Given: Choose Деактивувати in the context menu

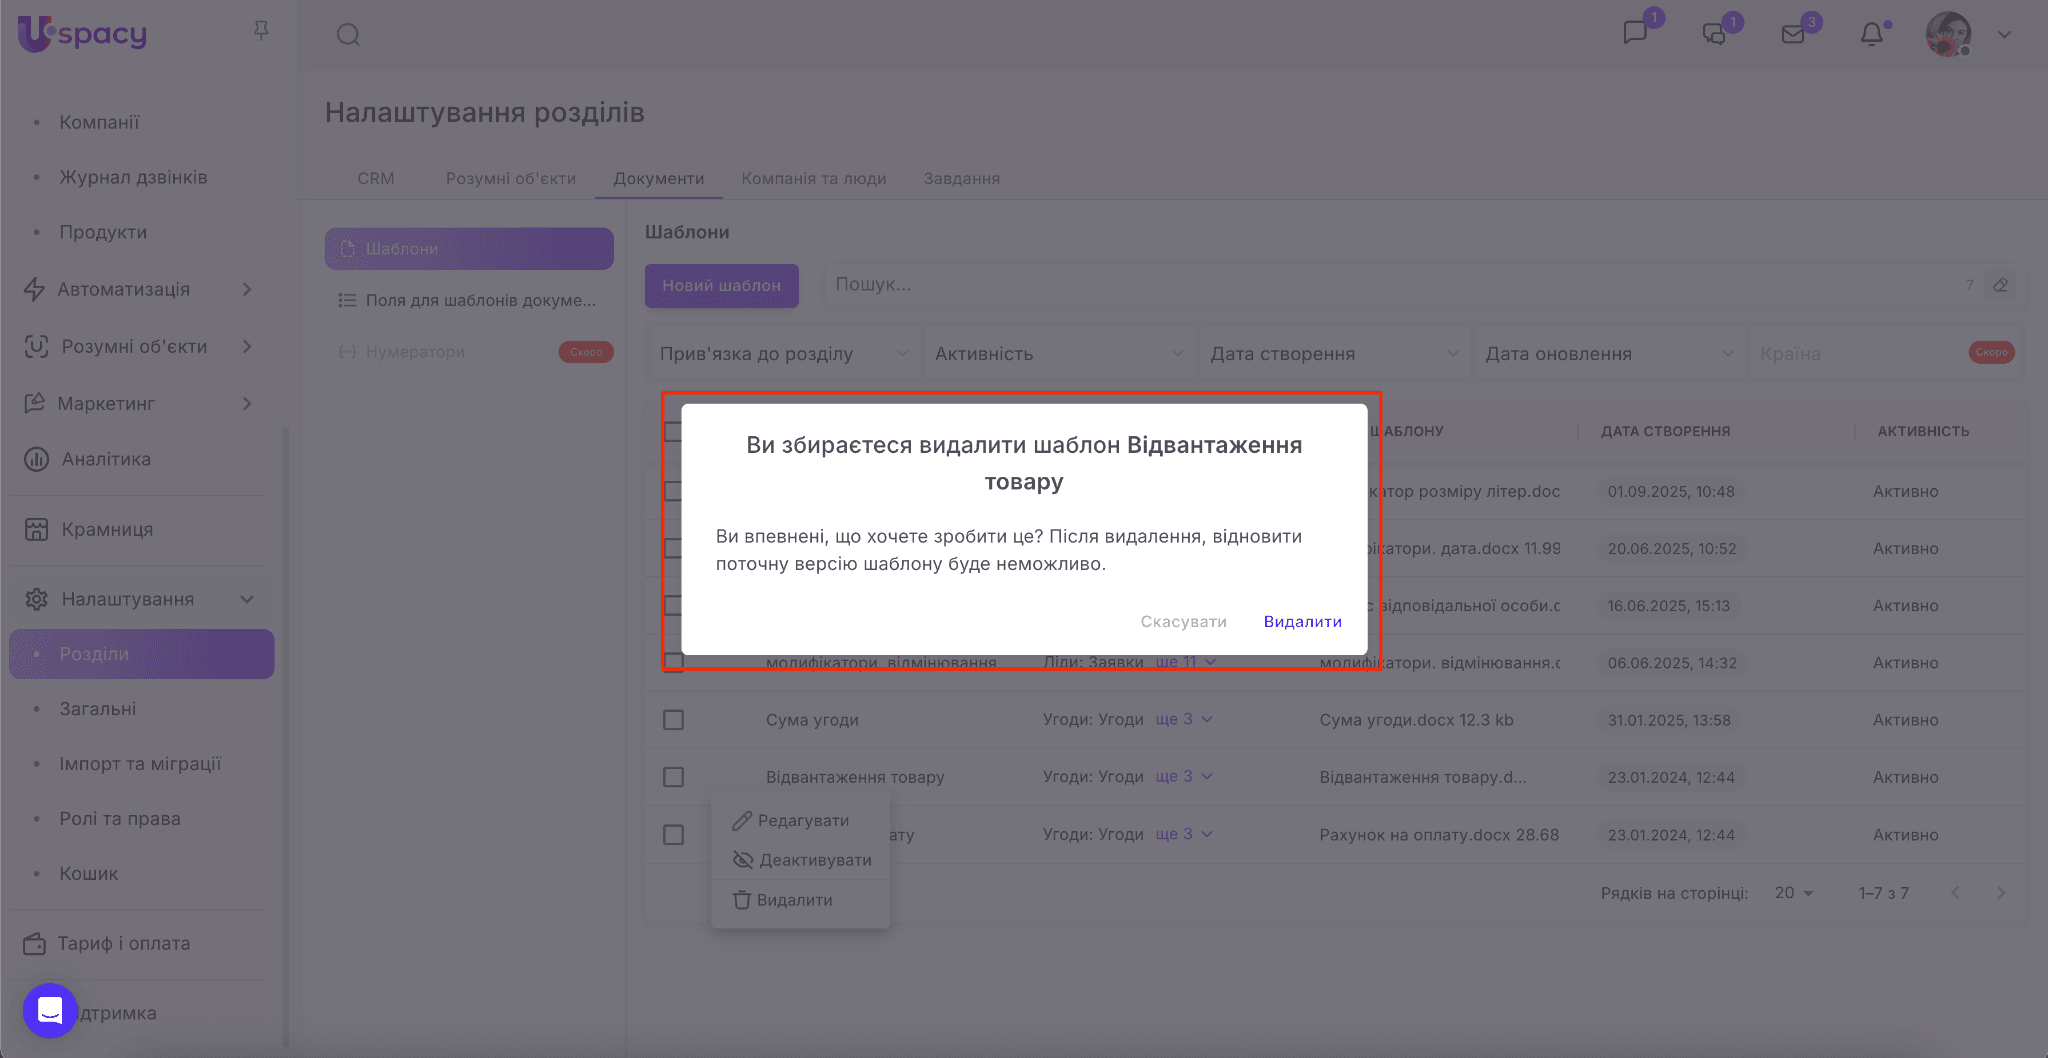Looking at the screenshot, I should click(x=800, y=860).
